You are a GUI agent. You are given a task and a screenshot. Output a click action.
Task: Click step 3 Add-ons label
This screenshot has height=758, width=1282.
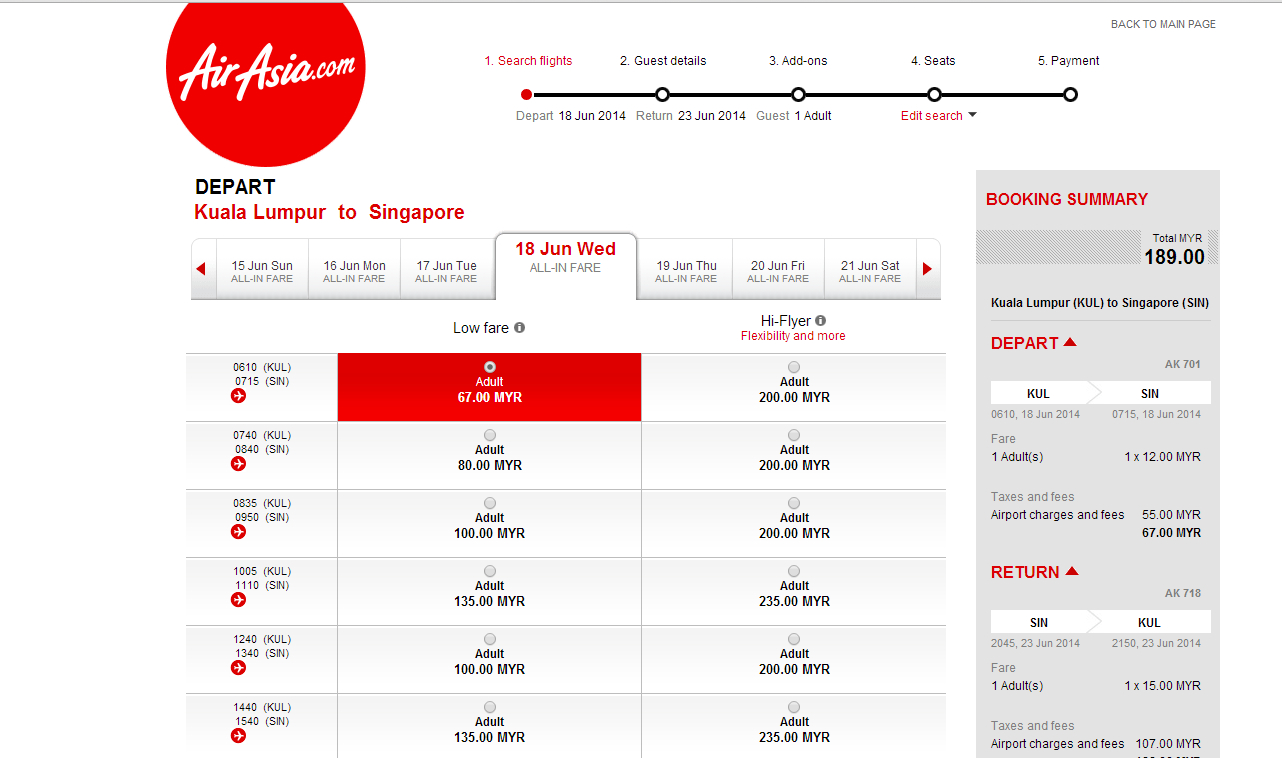pos(798,61)
